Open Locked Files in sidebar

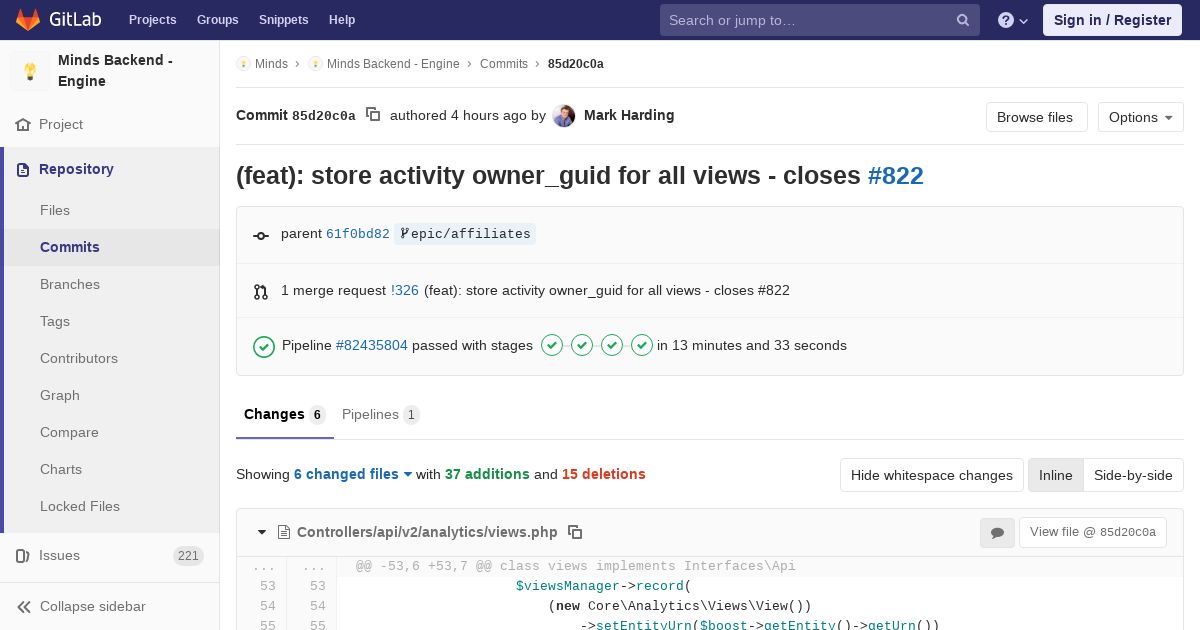coord(80,506)
